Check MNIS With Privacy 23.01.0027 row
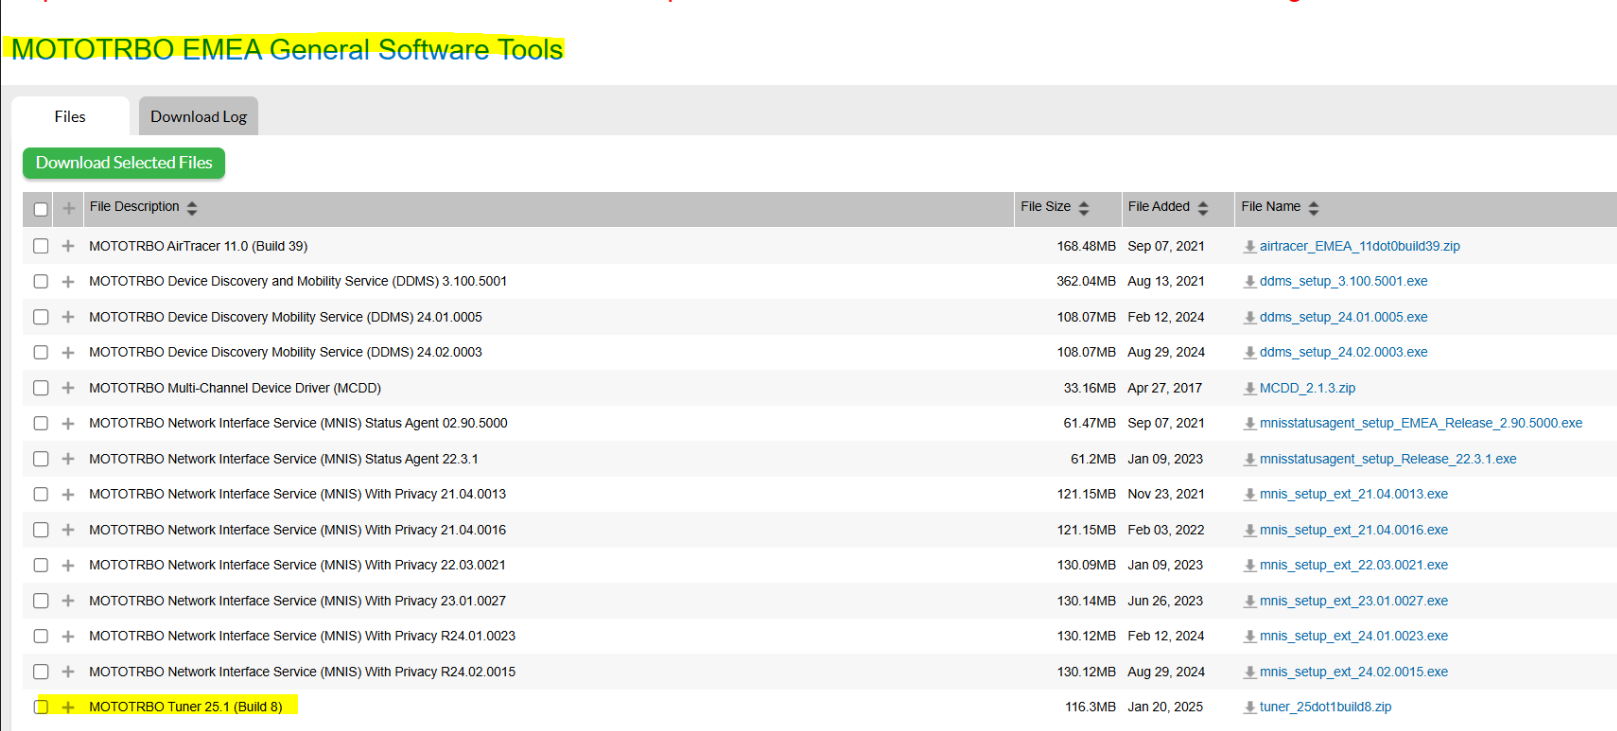This screenshot has height=731, width=1617. pos(41,601)
